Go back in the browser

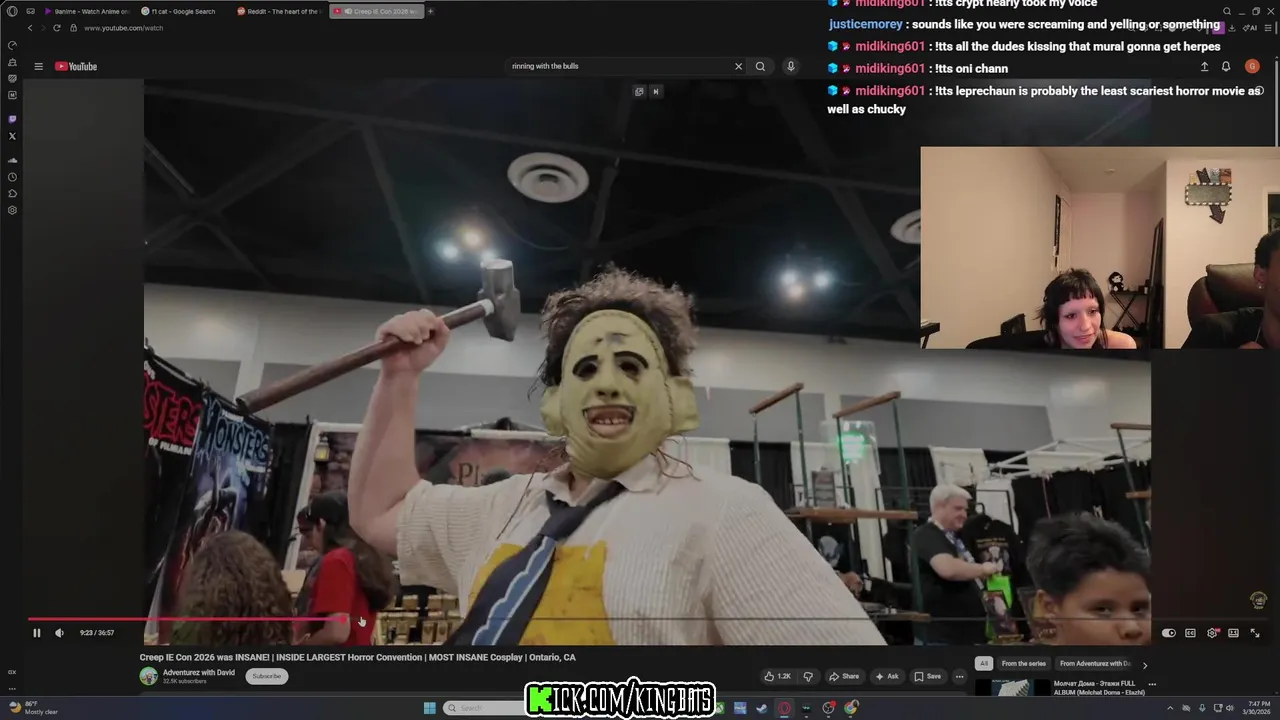click(x=30, y=28)
